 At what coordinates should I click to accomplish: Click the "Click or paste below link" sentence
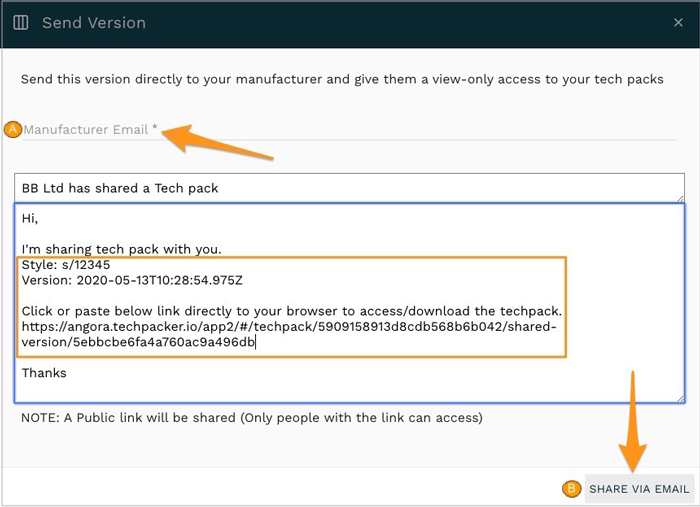click(292, 311)
